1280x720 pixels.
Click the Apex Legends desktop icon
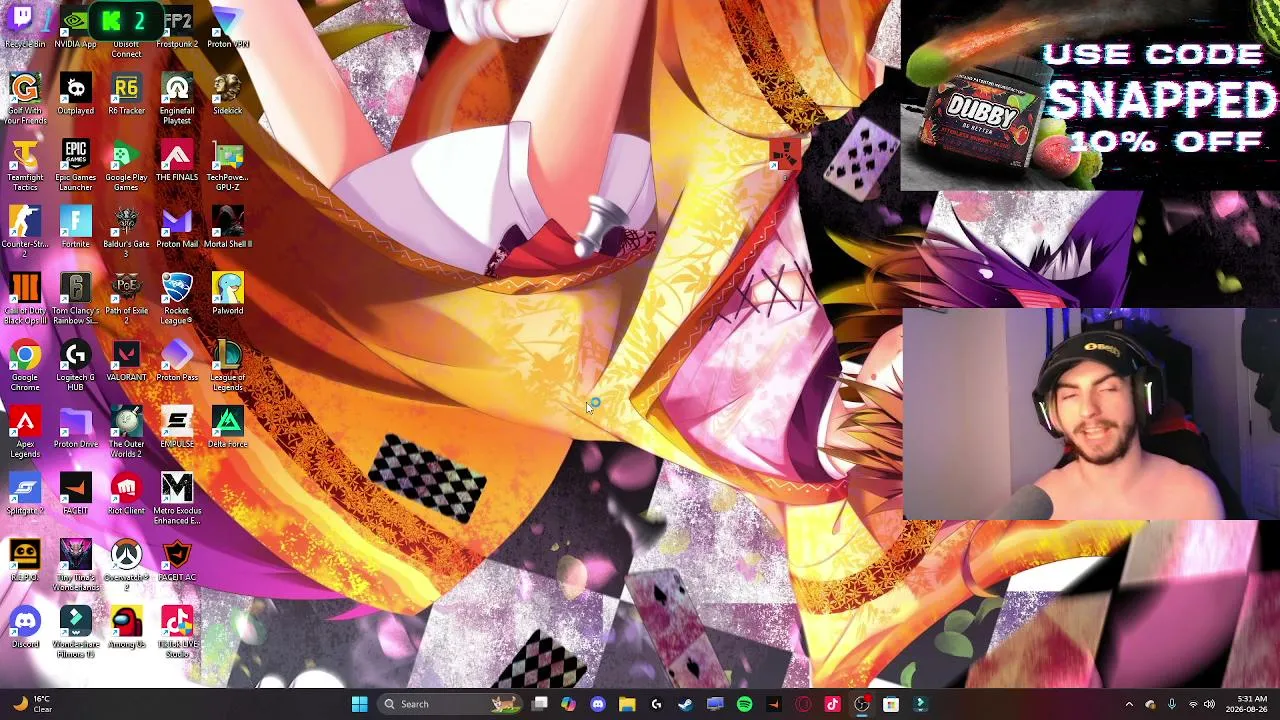25,433
